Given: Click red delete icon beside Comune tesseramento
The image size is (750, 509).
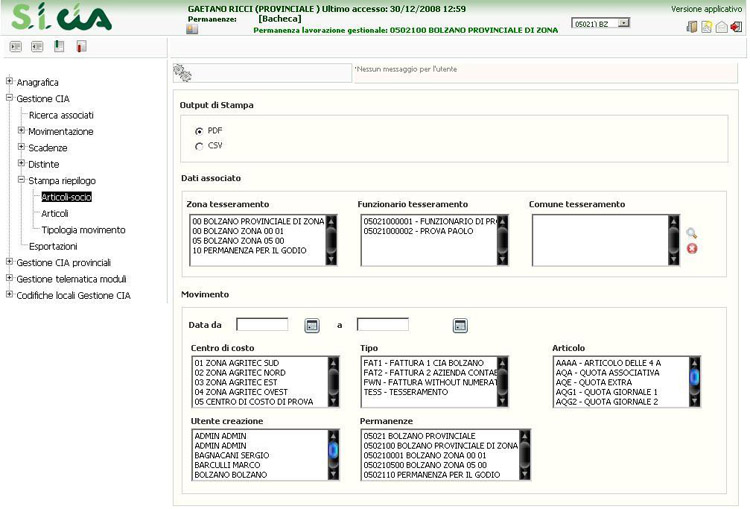Looking at the screenshot, I should pos(692,248).
